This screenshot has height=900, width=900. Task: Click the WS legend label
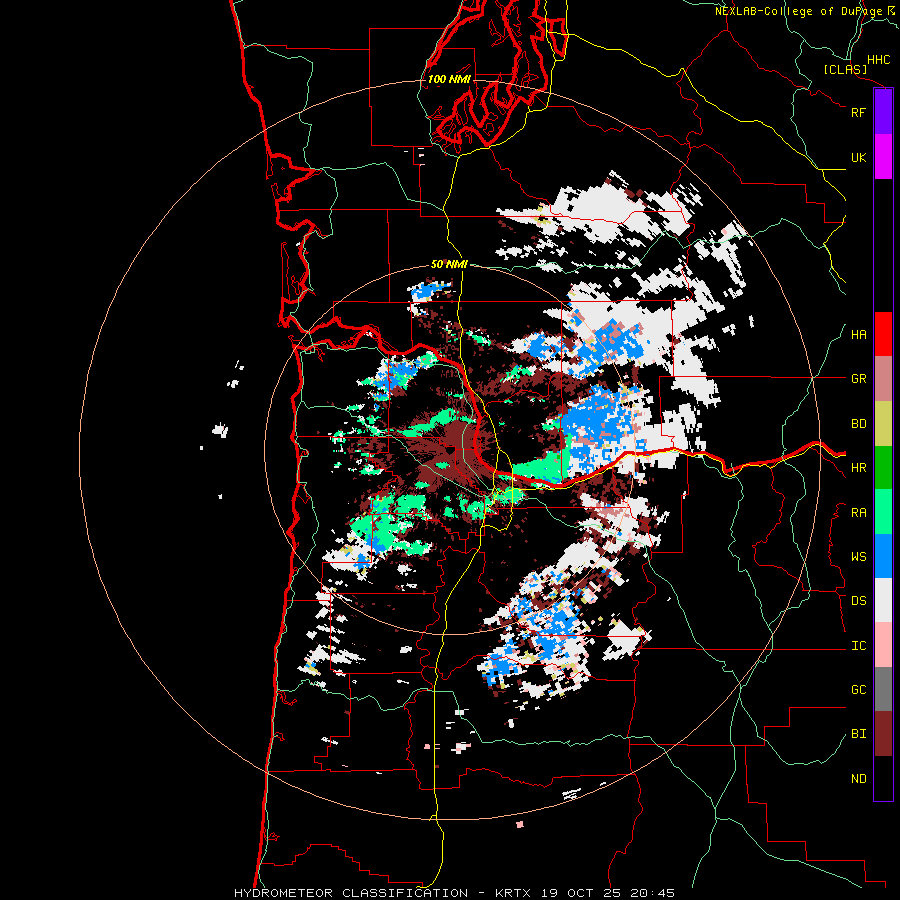858,557
